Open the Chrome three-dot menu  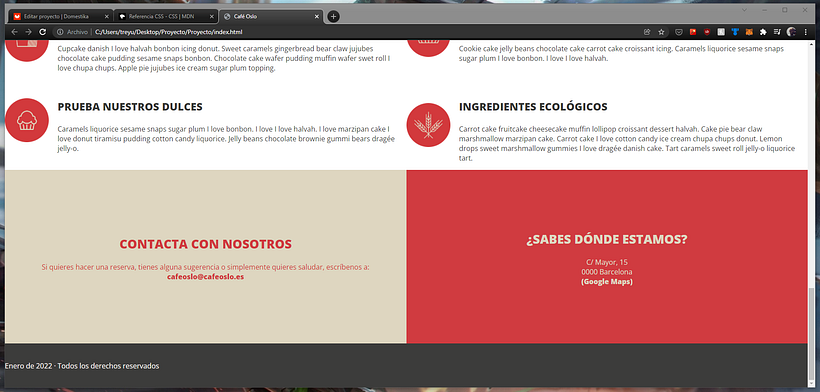[806, 32]
